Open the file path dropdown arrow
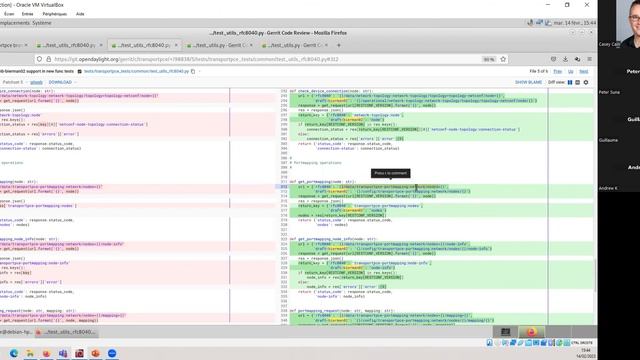Viewport: 640px width, 360px height. (x=200, y=71)
